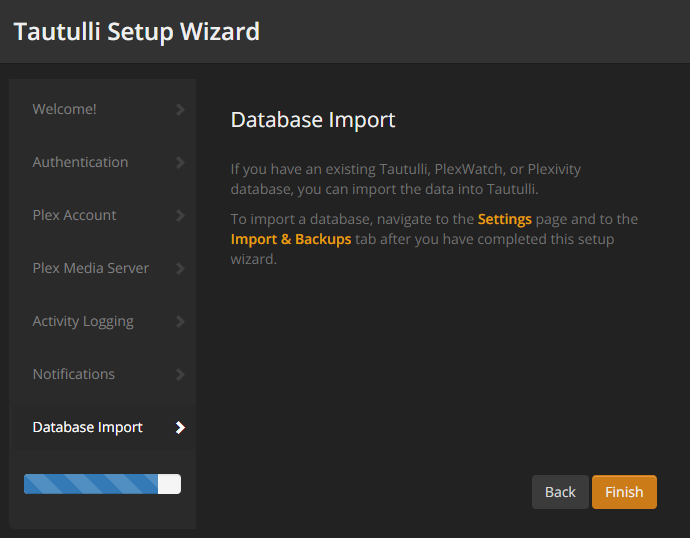Click the paragraph mentioning PlexWatch and Plexivity

tap(406, 179)
